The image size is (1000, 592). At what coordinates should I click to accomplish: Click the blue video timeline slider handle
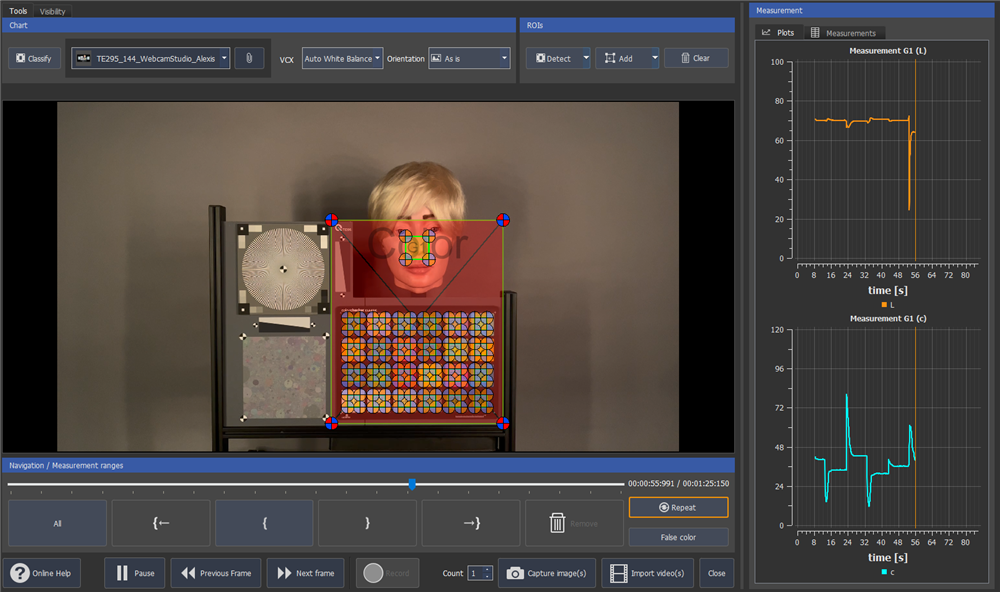tap(412, 485)
